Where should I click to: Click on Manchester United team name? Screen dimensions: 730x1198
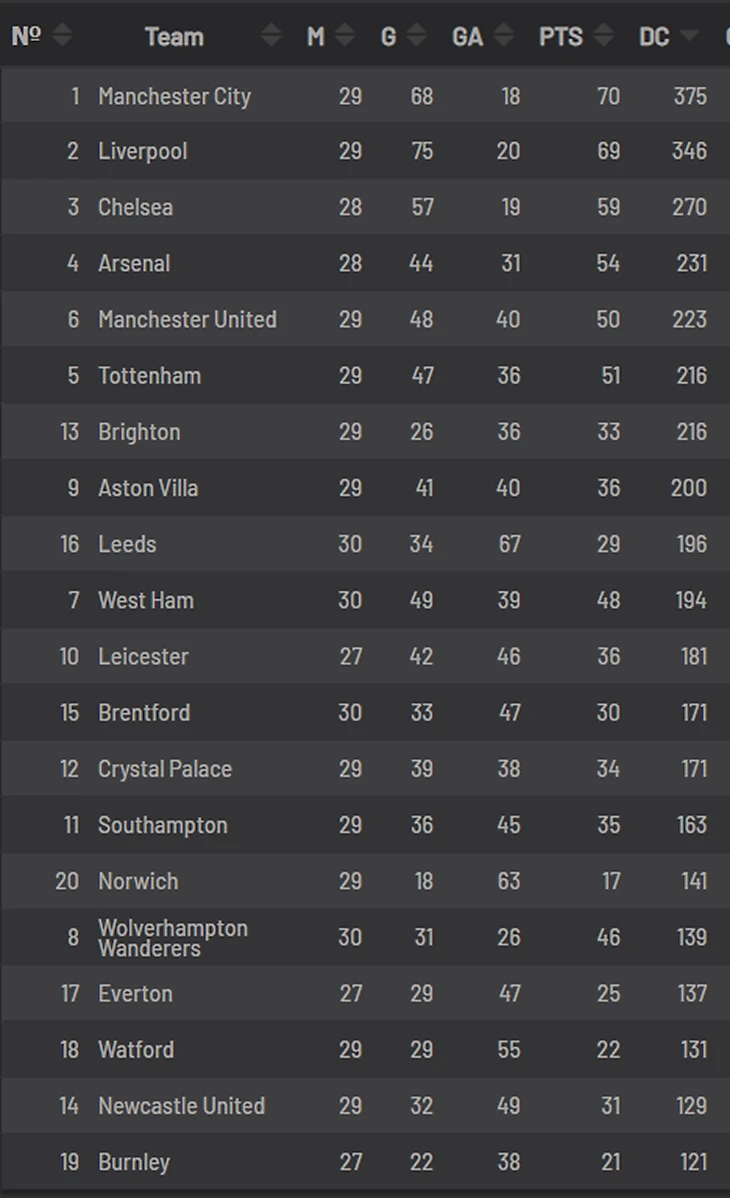(x=187, y=320)
